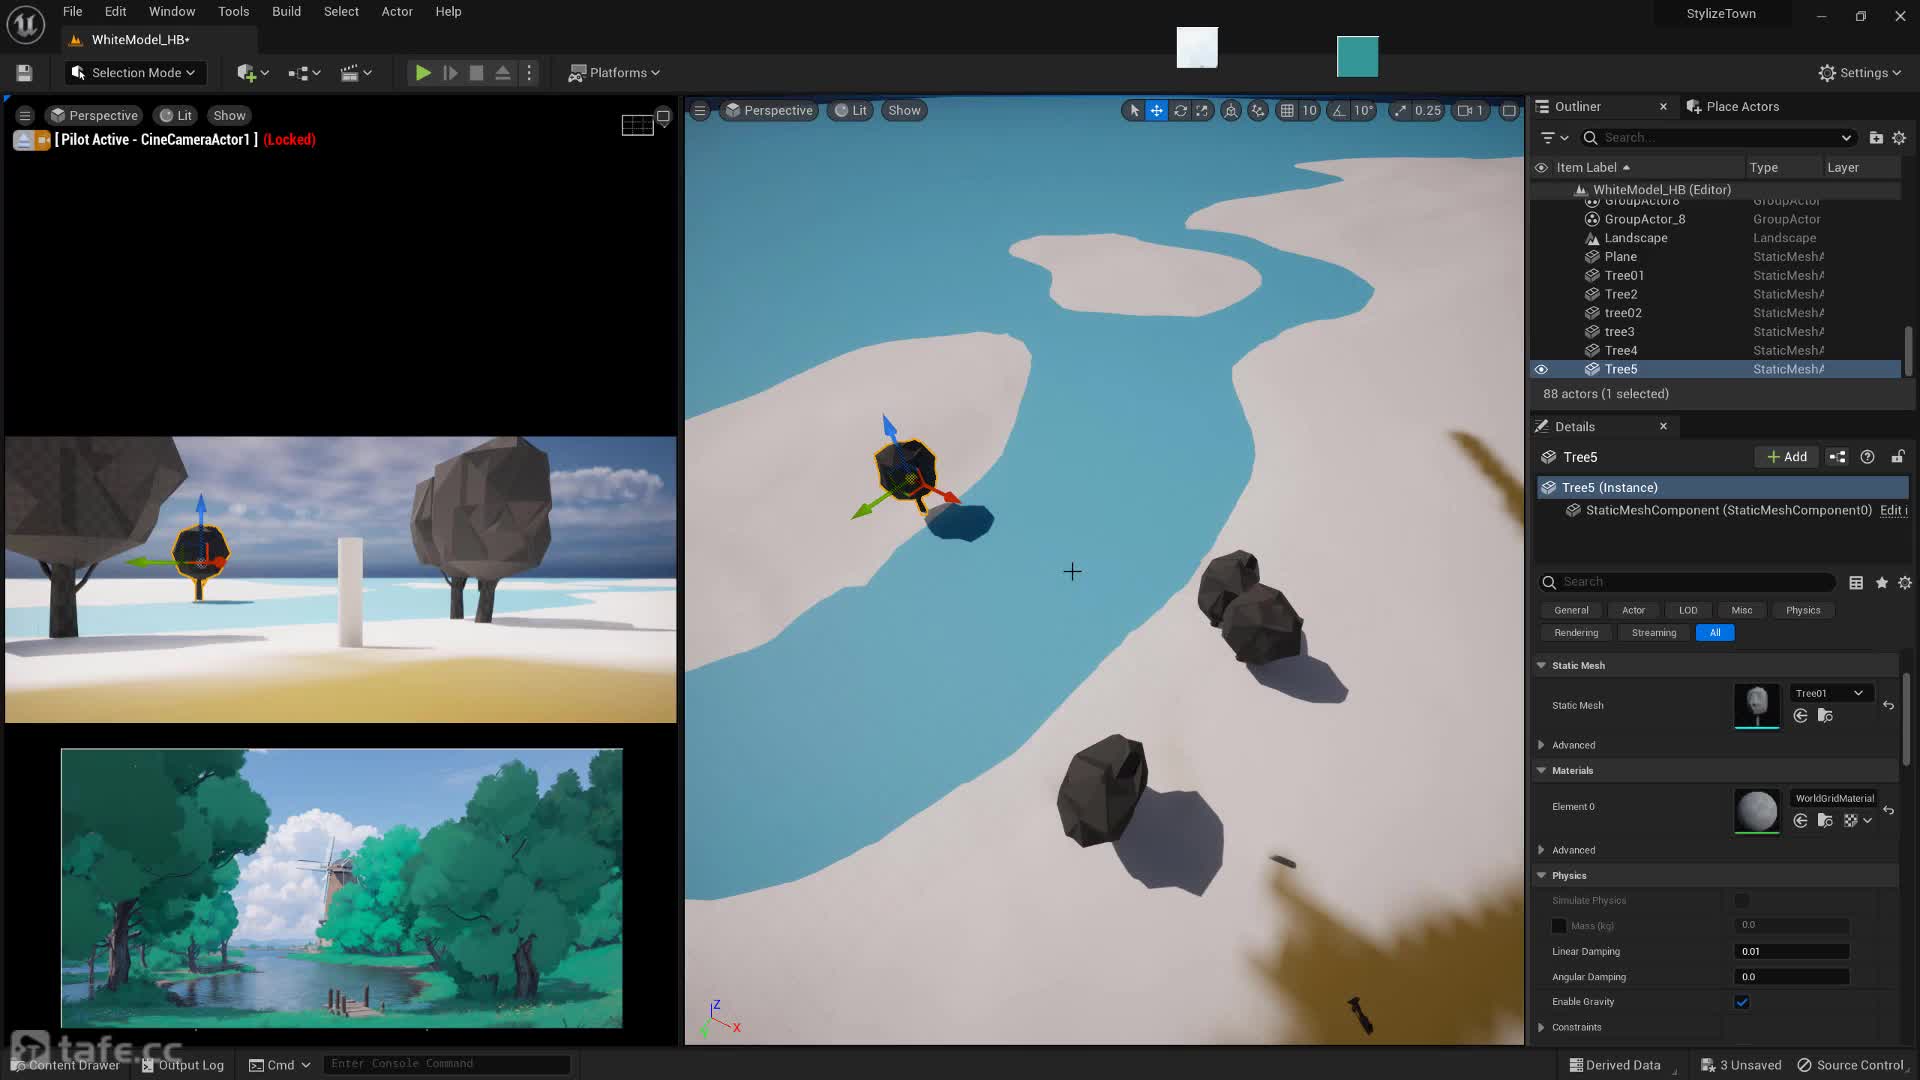The height and width of the screenshot is (1080, 1920).
Task: Activate the select (arrow) transform tool
Action: coord(1133,111)
